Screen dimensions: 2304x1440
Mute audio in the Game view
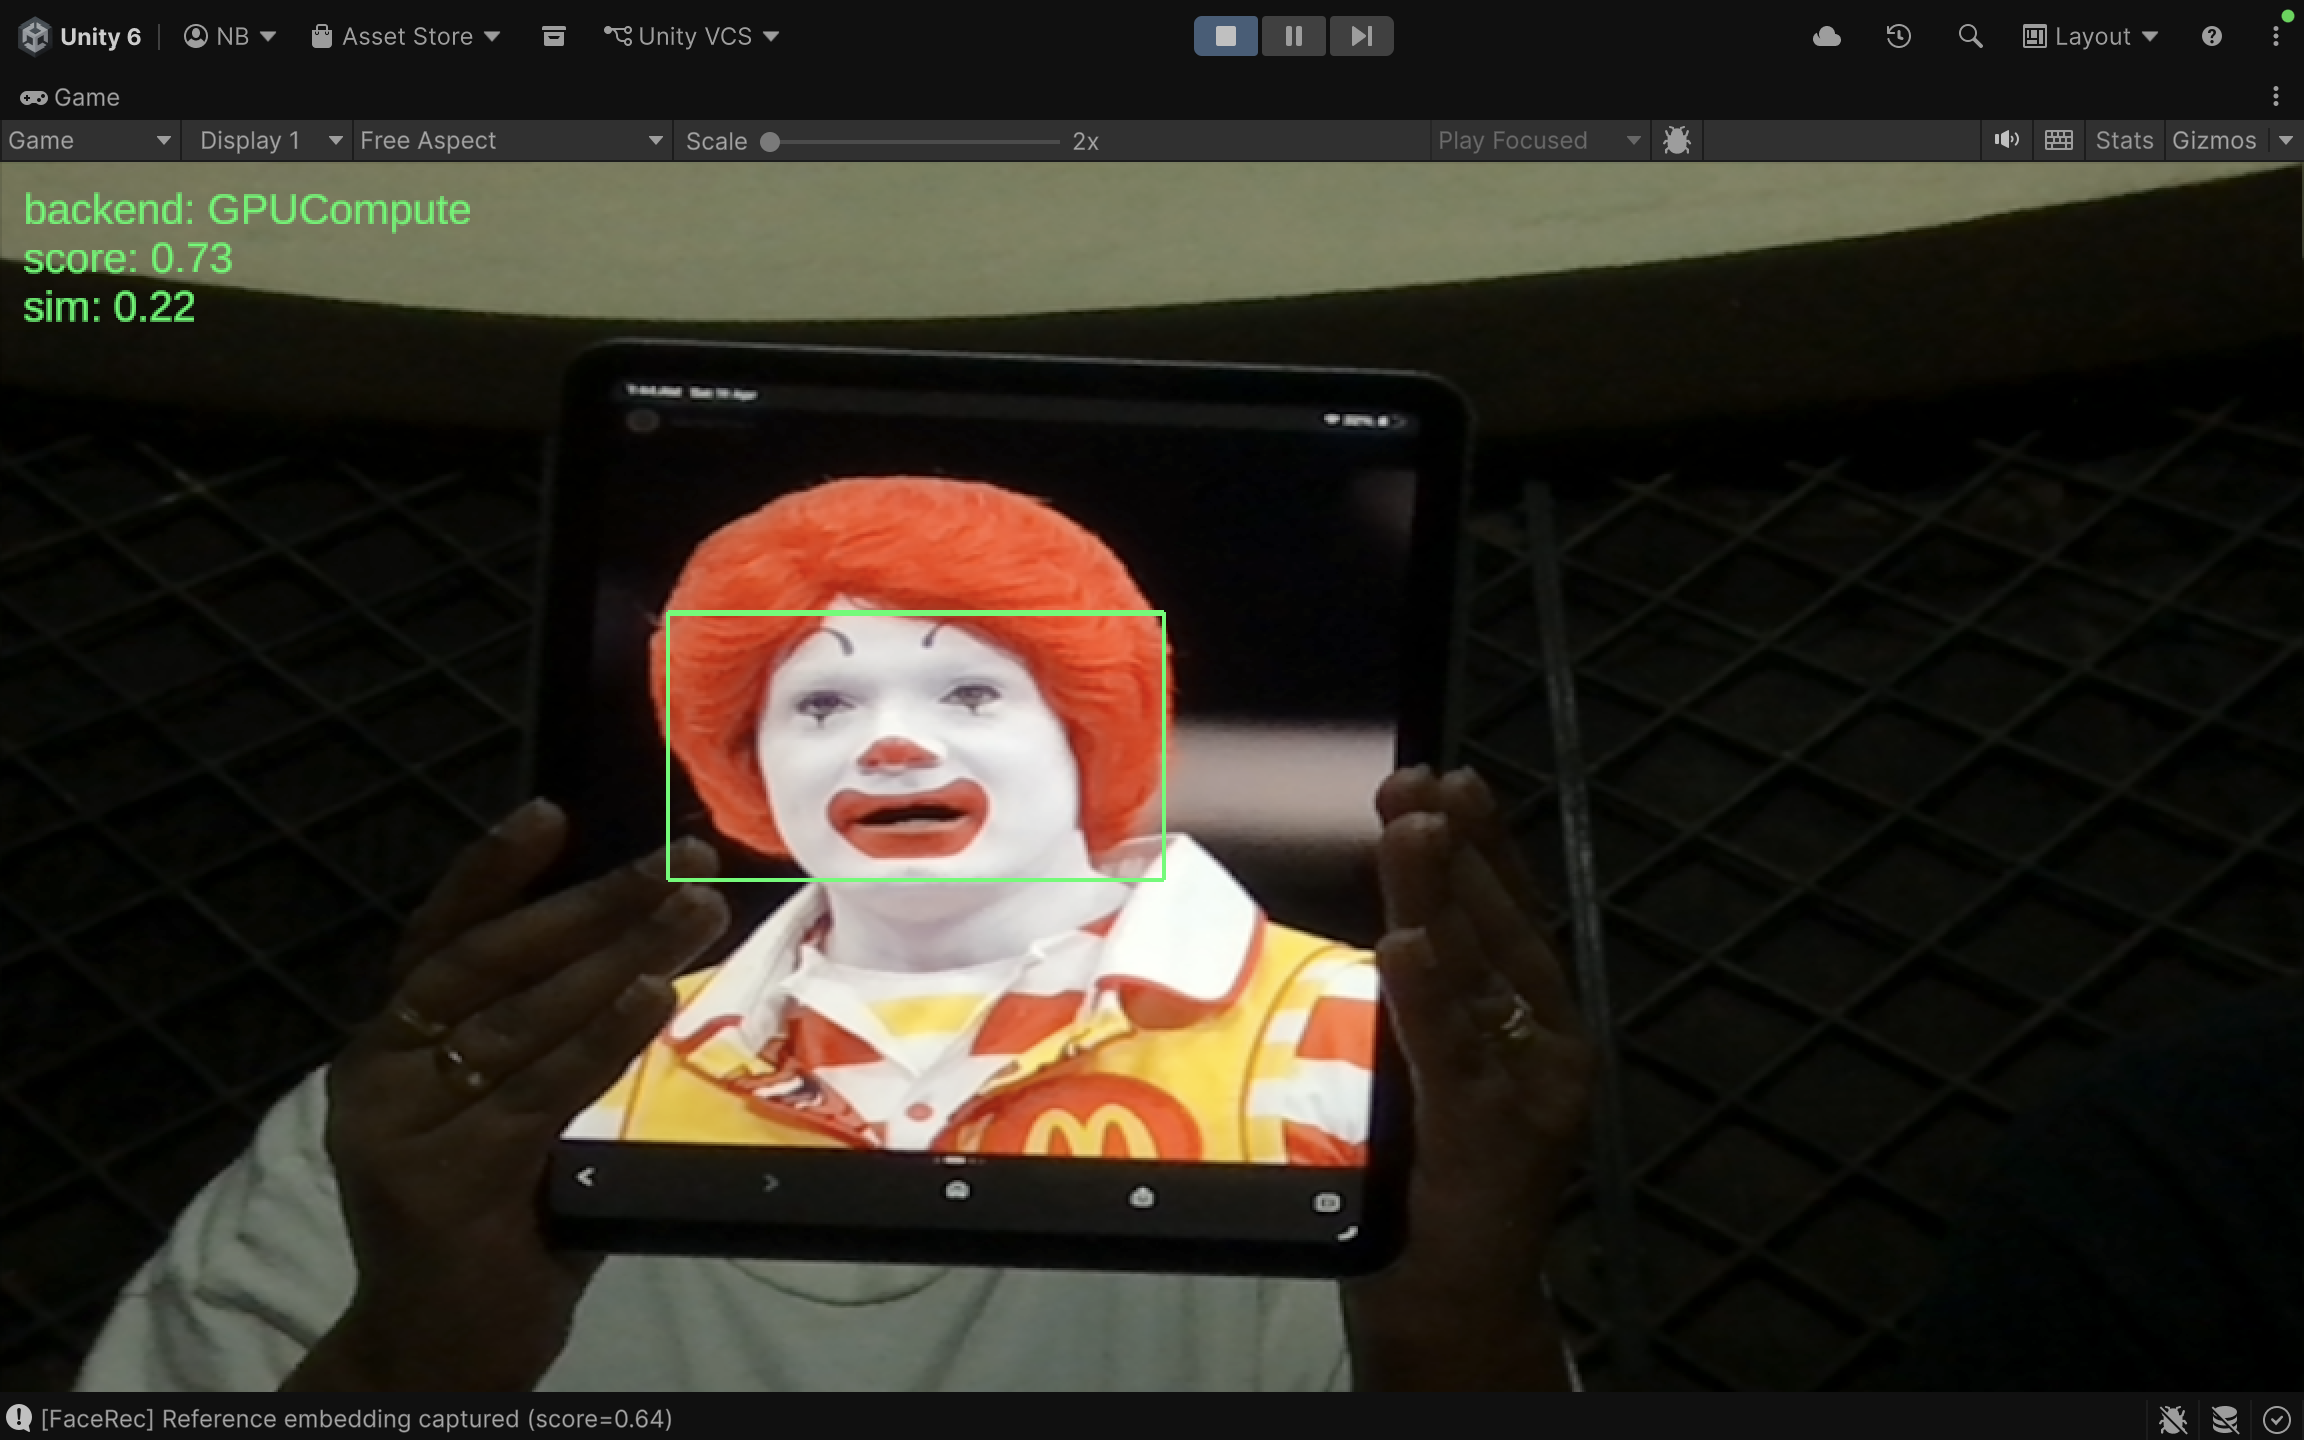[x=2006, y=140]
